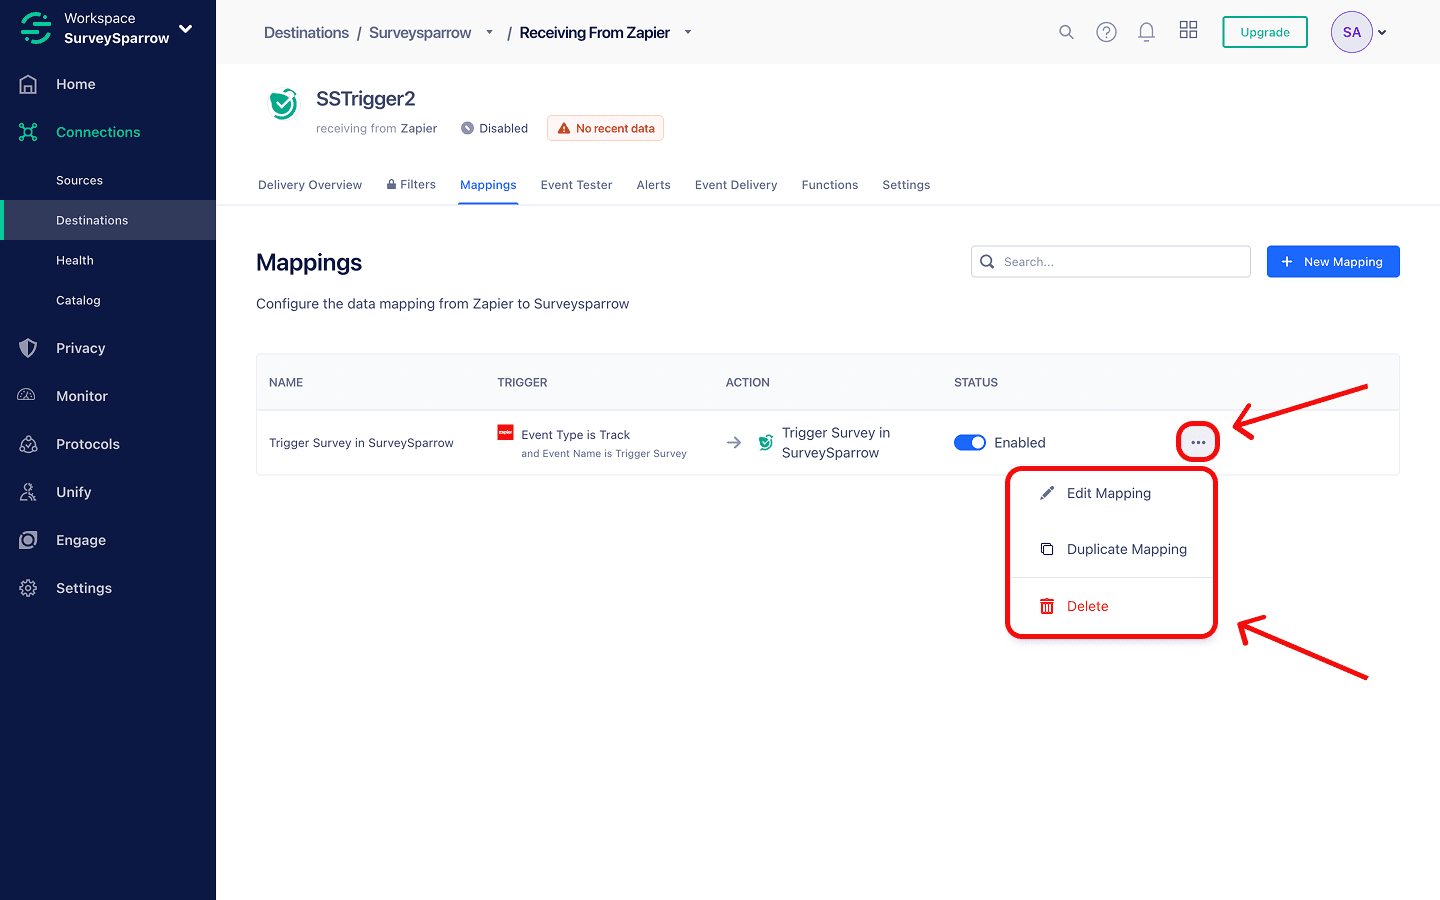Click the pencil icon for Edit Mapping
This screenshot has width=1440, height=900.
tap(1047, 493)
